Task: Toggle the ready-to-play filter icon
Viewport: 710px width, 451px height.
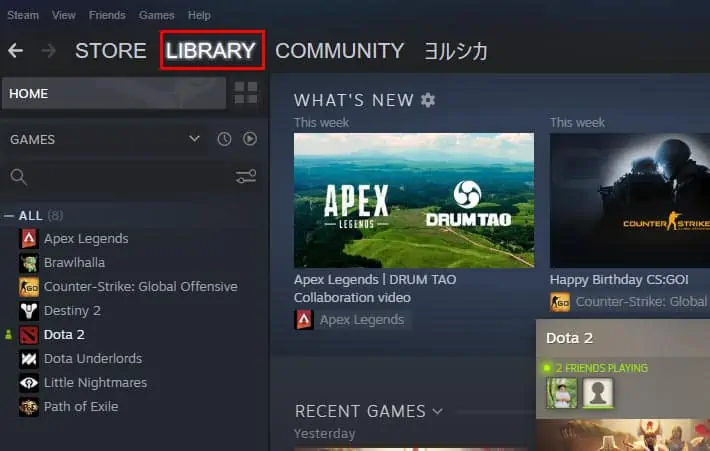Action: [250, 139]
